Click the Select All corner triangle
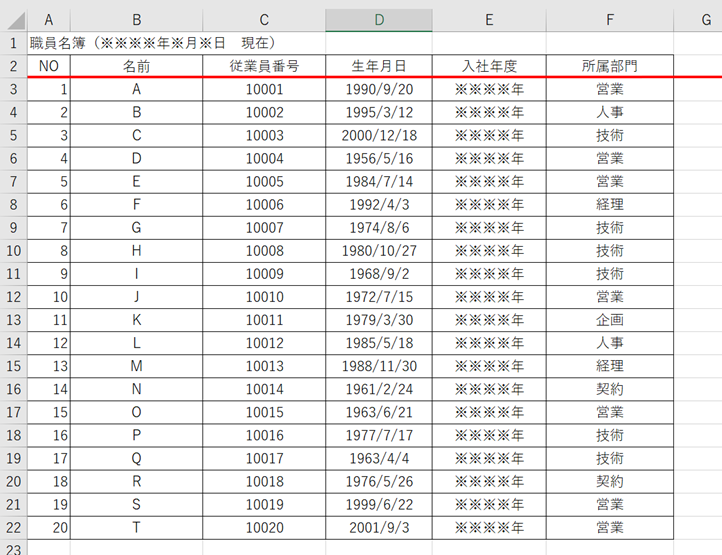This screenshot has width=722, height=555. point(13,20)
